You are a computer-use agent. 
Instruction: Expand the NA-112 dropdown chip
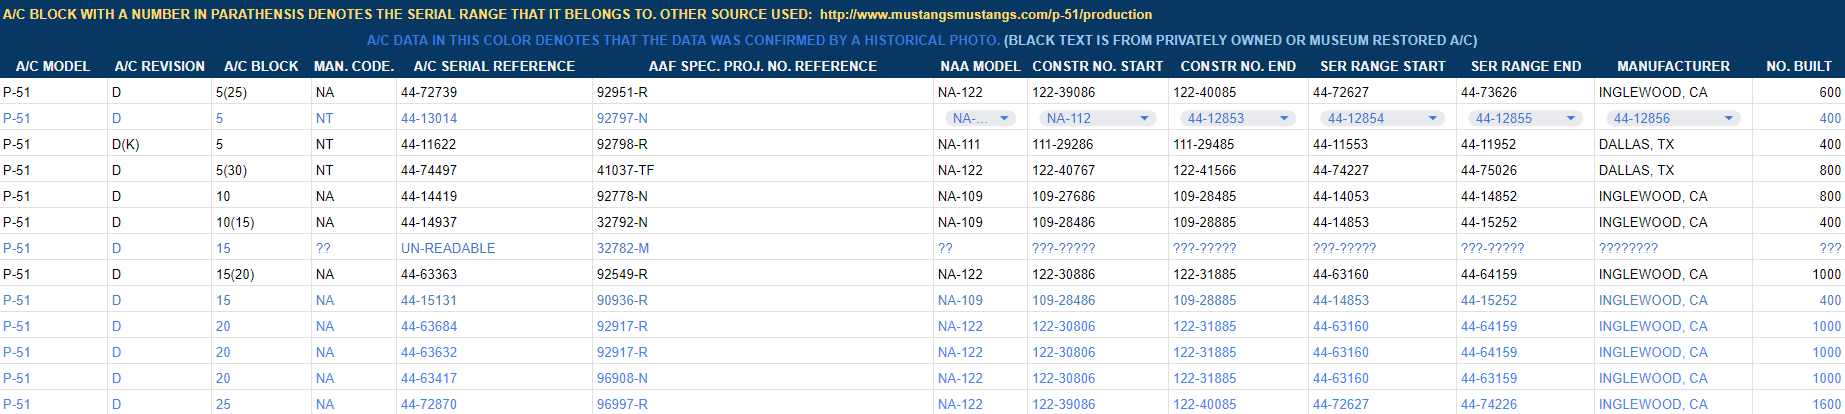click(1097, 118)
